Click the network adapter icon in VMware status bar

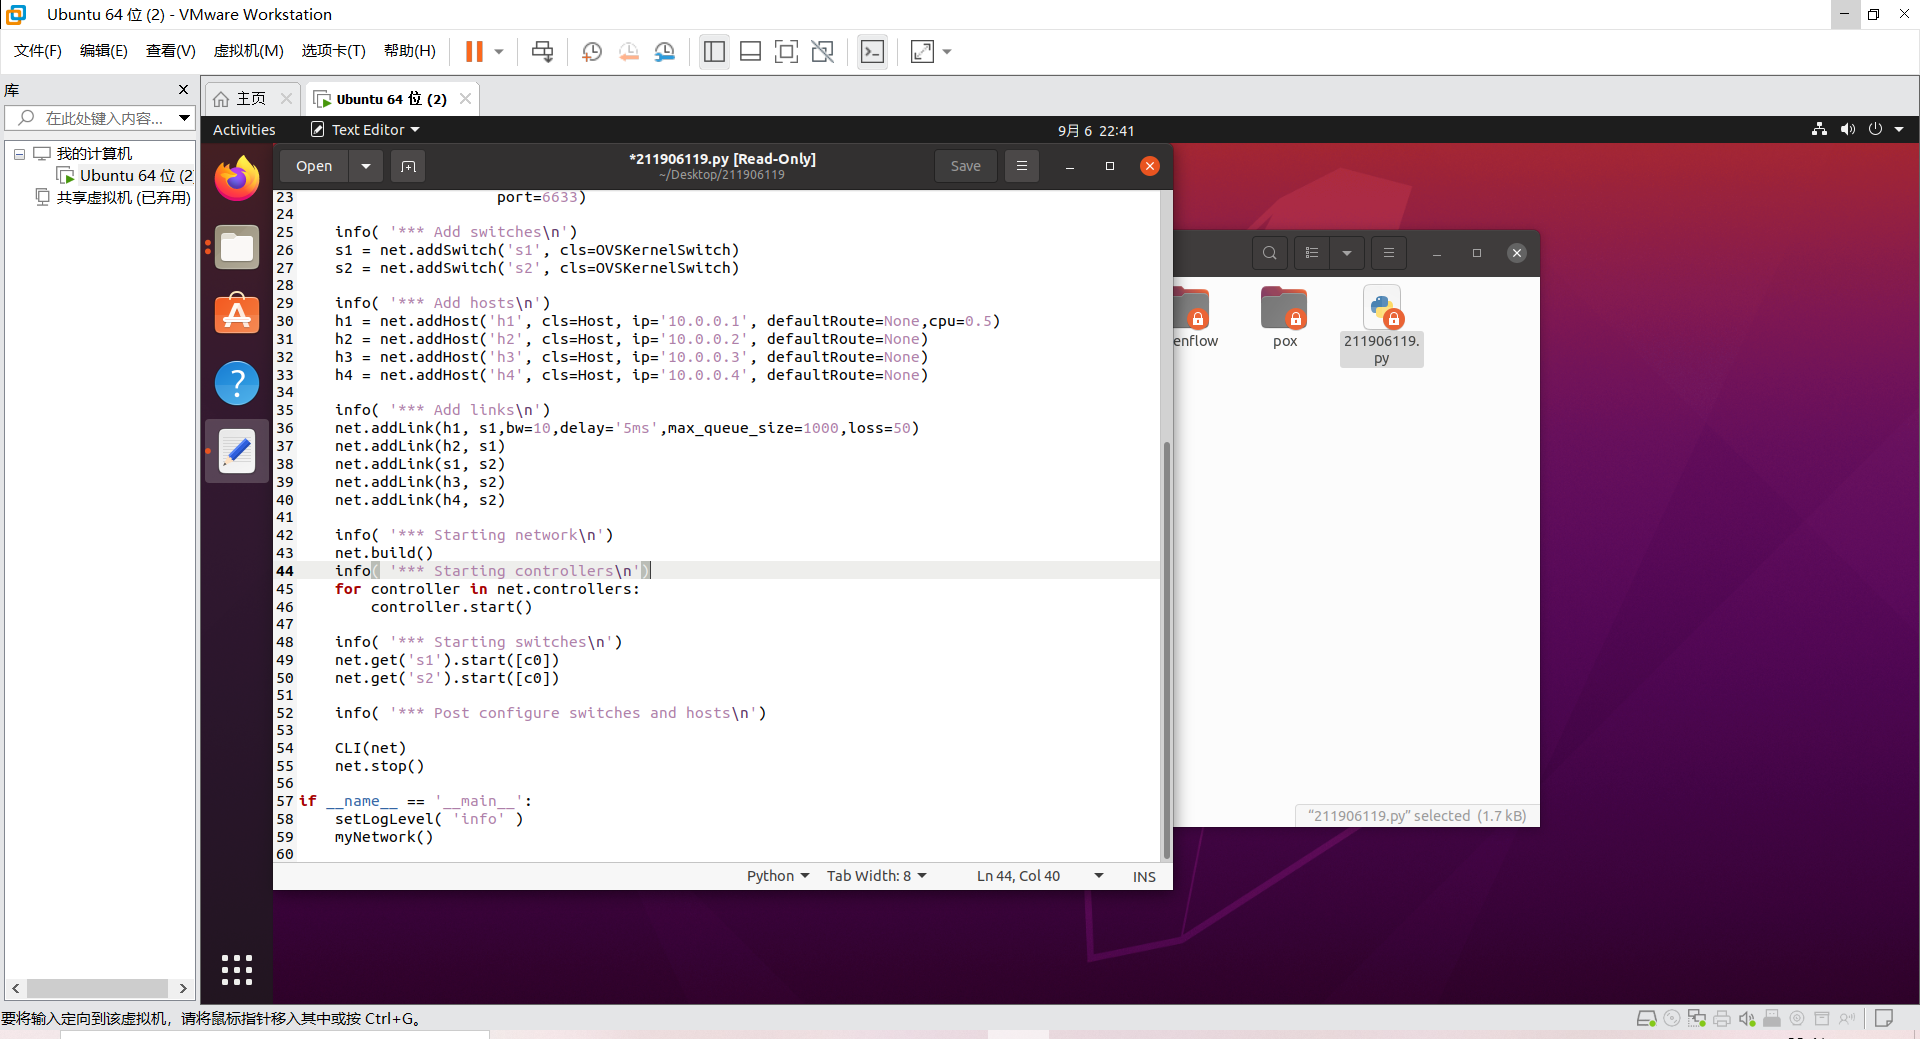tap(1697, 1019)
